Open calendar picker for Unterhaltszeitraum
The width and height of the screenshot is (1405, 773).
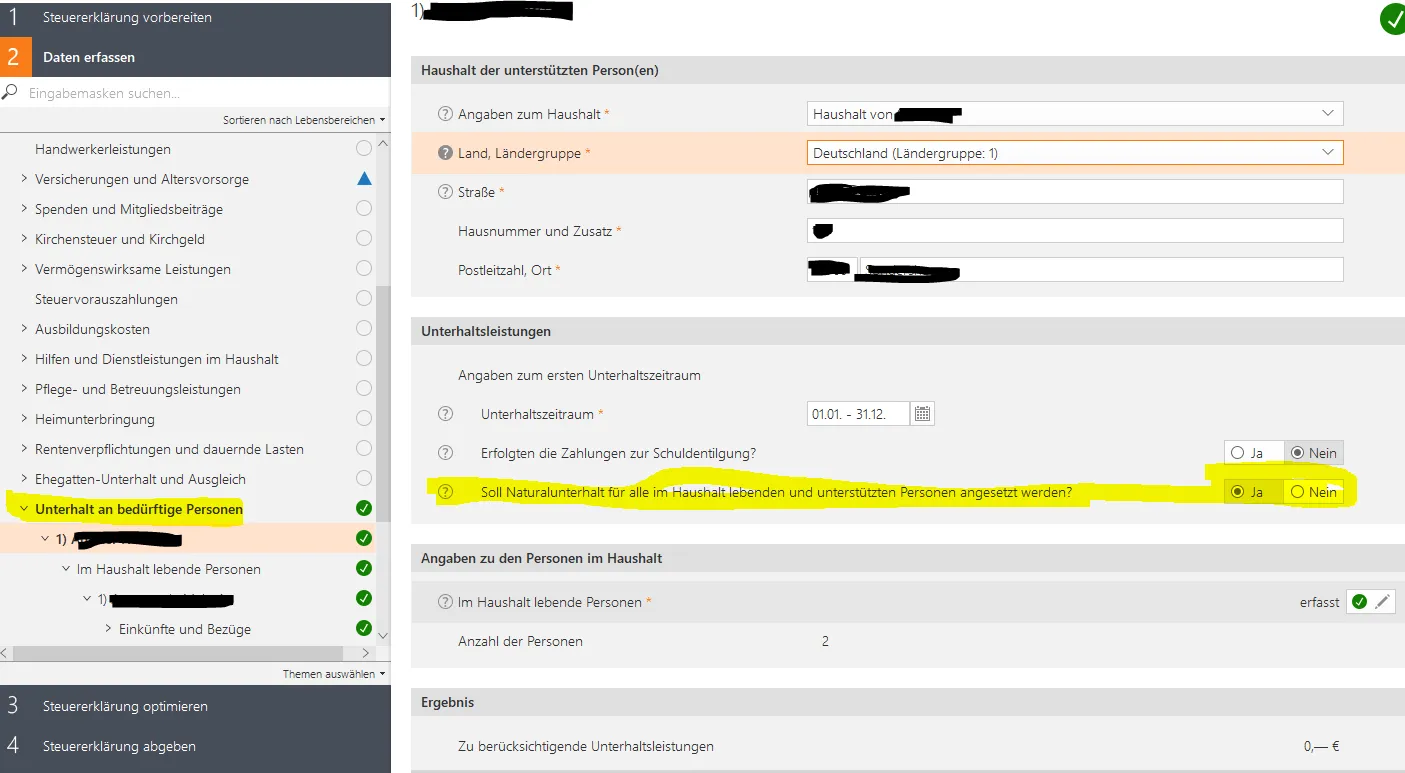coord(923,414)
